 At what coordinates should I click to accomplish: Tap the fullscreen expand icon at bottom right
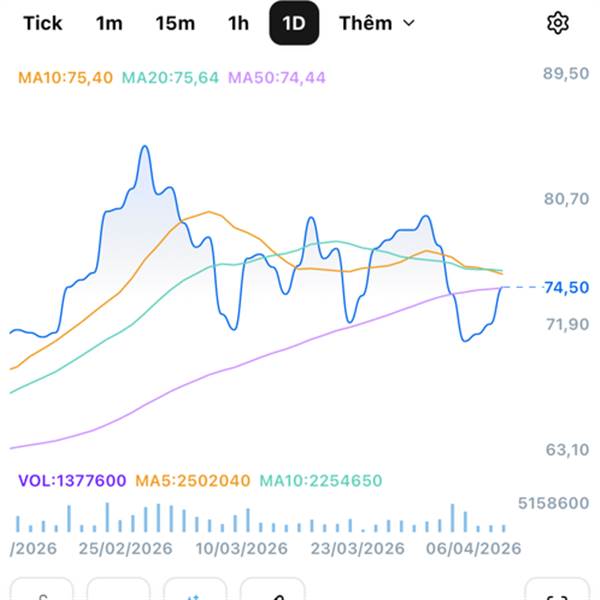click(556, 591)
